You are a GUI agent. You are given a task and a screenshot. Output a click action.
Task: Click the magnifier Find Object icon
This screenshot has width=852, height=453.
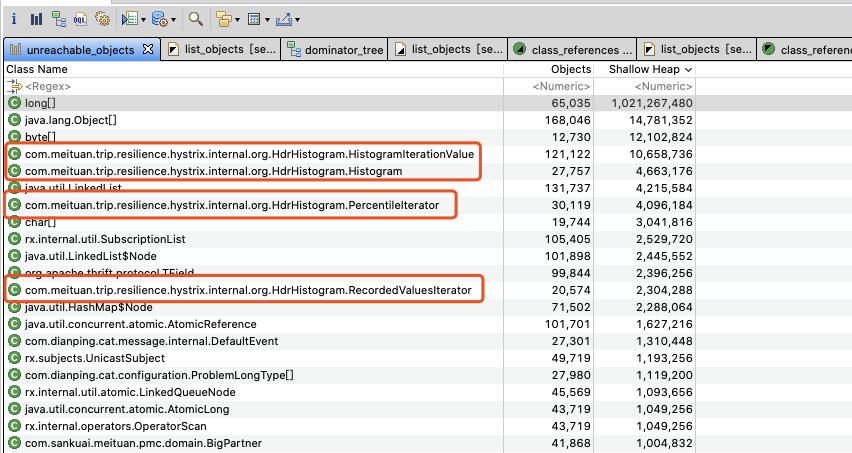(196, 20)
